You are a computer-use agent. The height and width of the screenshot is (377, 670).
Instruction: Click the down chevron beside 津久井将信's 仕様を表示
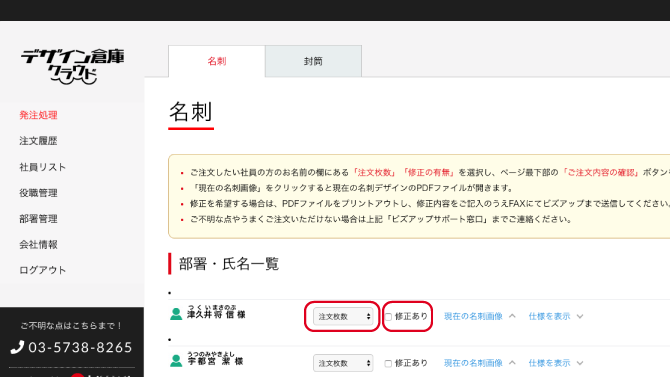tap(580, 317)
